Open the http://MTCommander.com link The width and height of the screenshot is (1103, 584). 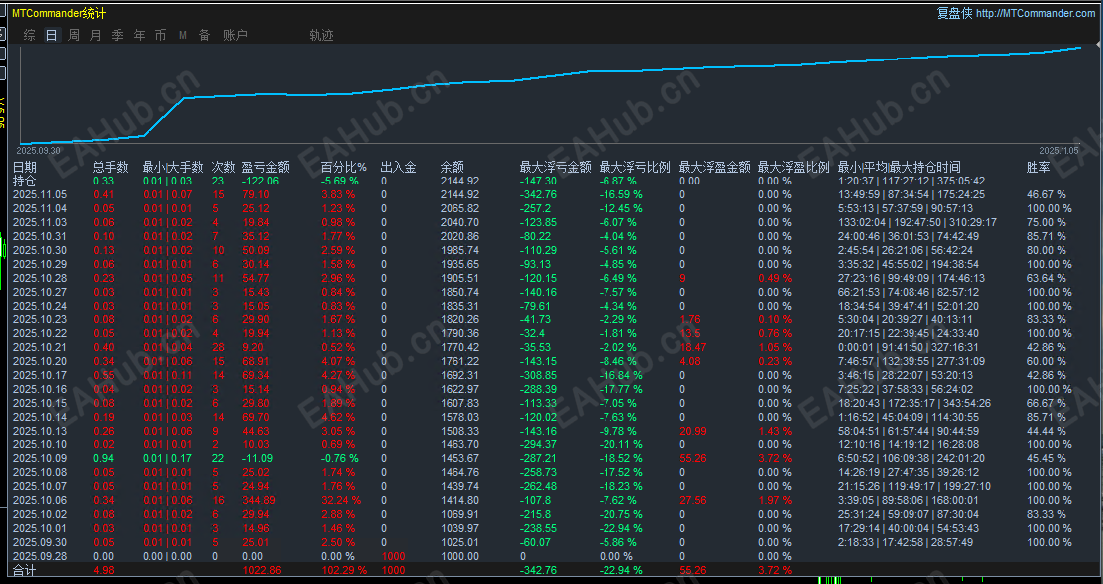tap(1035, 13)
